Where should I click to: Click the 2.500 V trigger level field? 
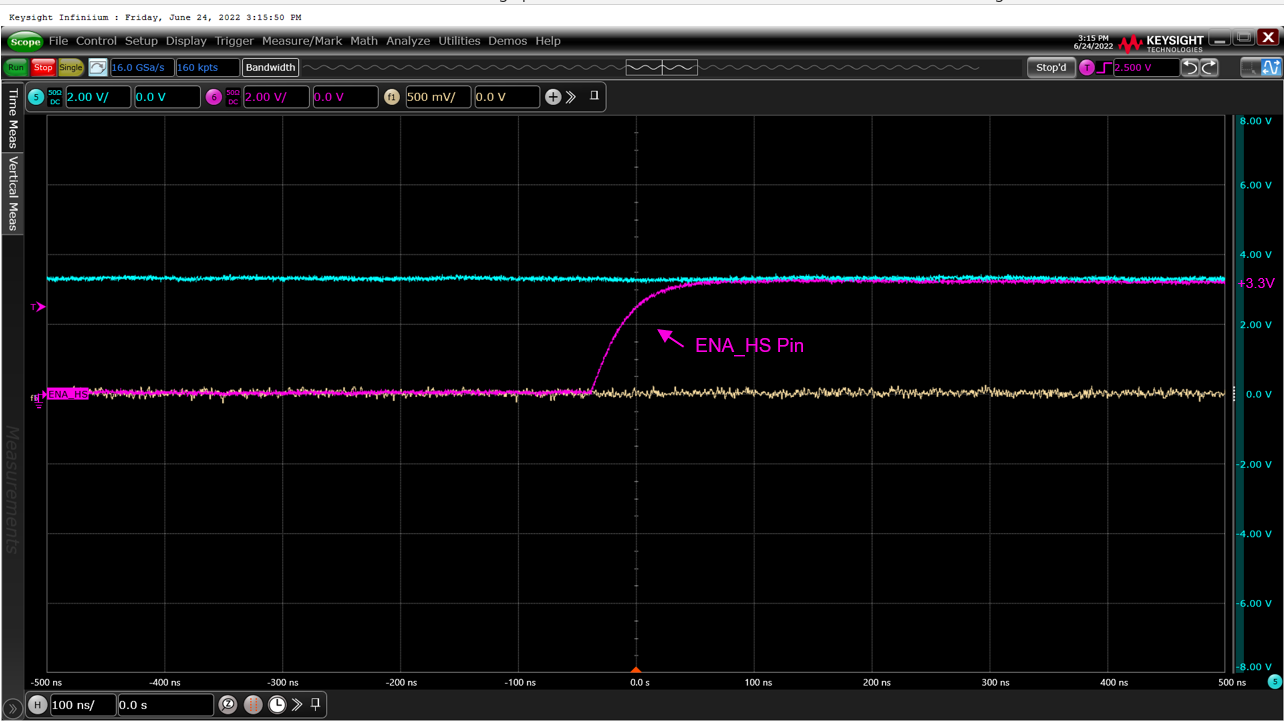[1144, 67]
